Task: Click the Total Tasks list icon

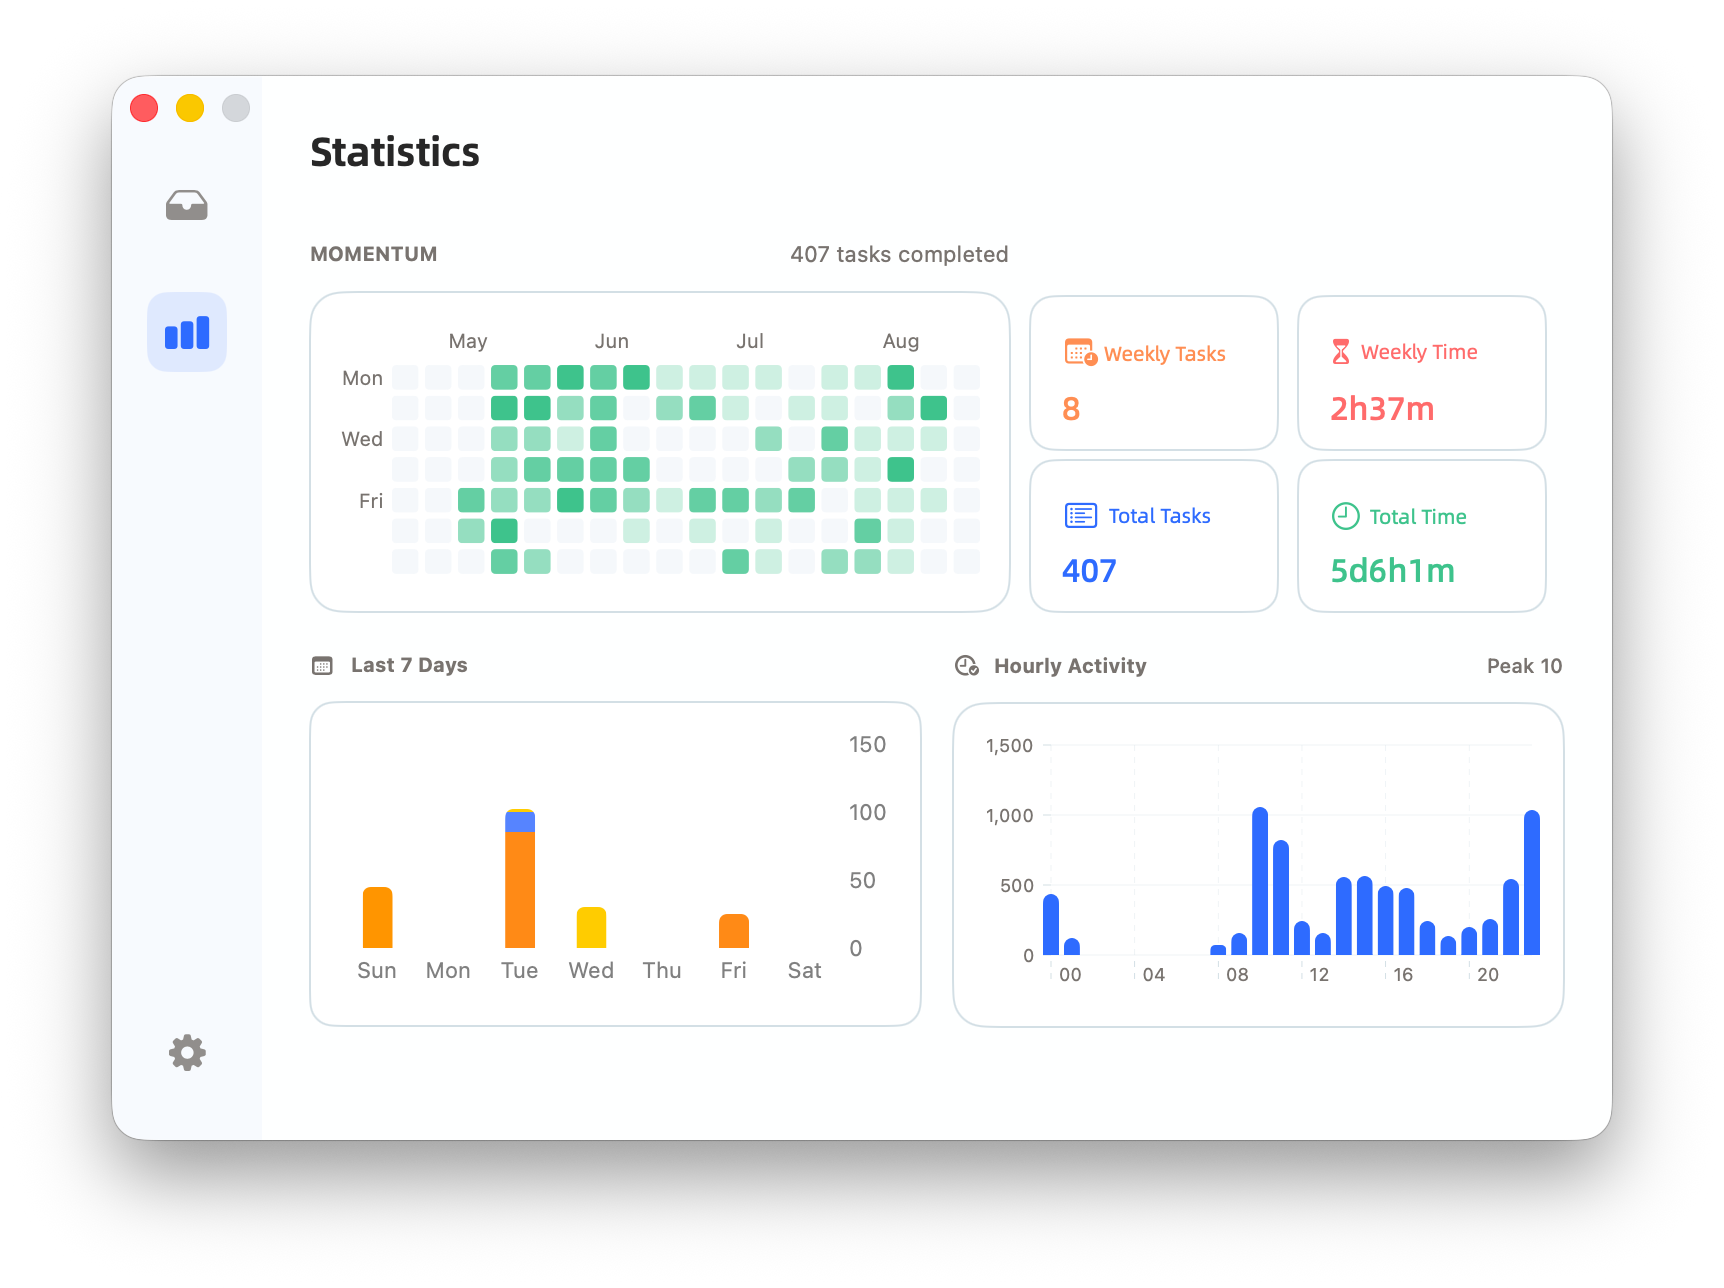Action: point(1080,516)
